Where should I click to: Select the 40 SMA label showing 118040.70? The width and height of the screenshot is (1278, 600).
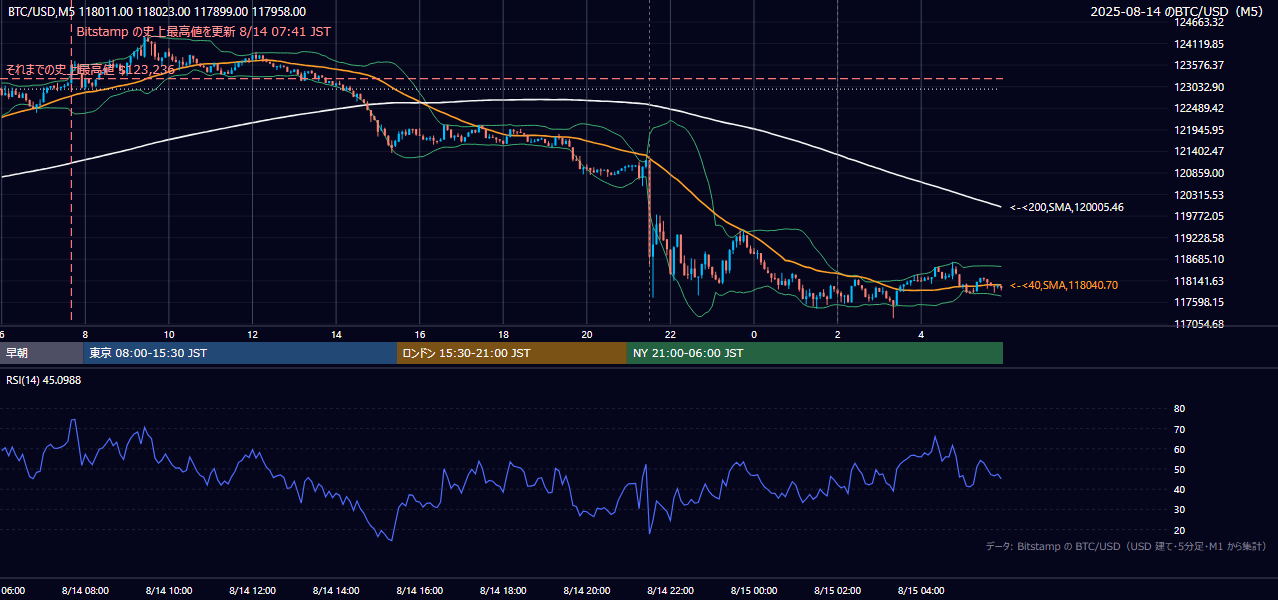pyautogui.click(x=1063, y=285)
